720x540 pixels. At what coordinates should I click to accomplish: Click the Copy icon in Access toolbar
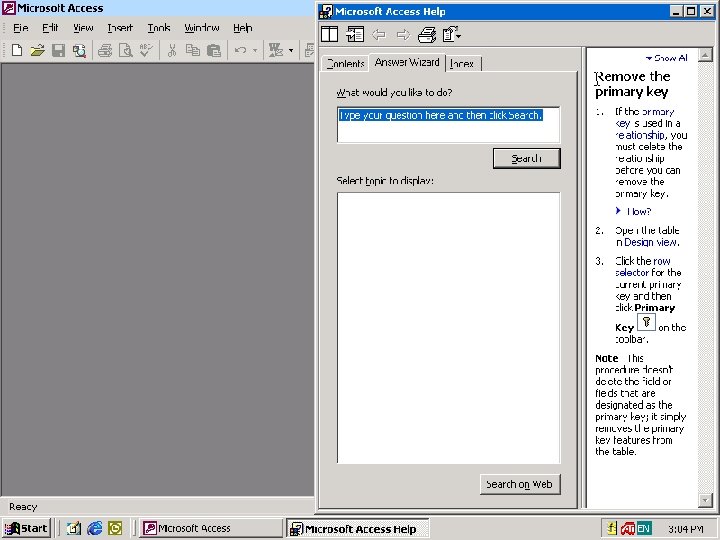pyautogui.click(x=193, y=50)
